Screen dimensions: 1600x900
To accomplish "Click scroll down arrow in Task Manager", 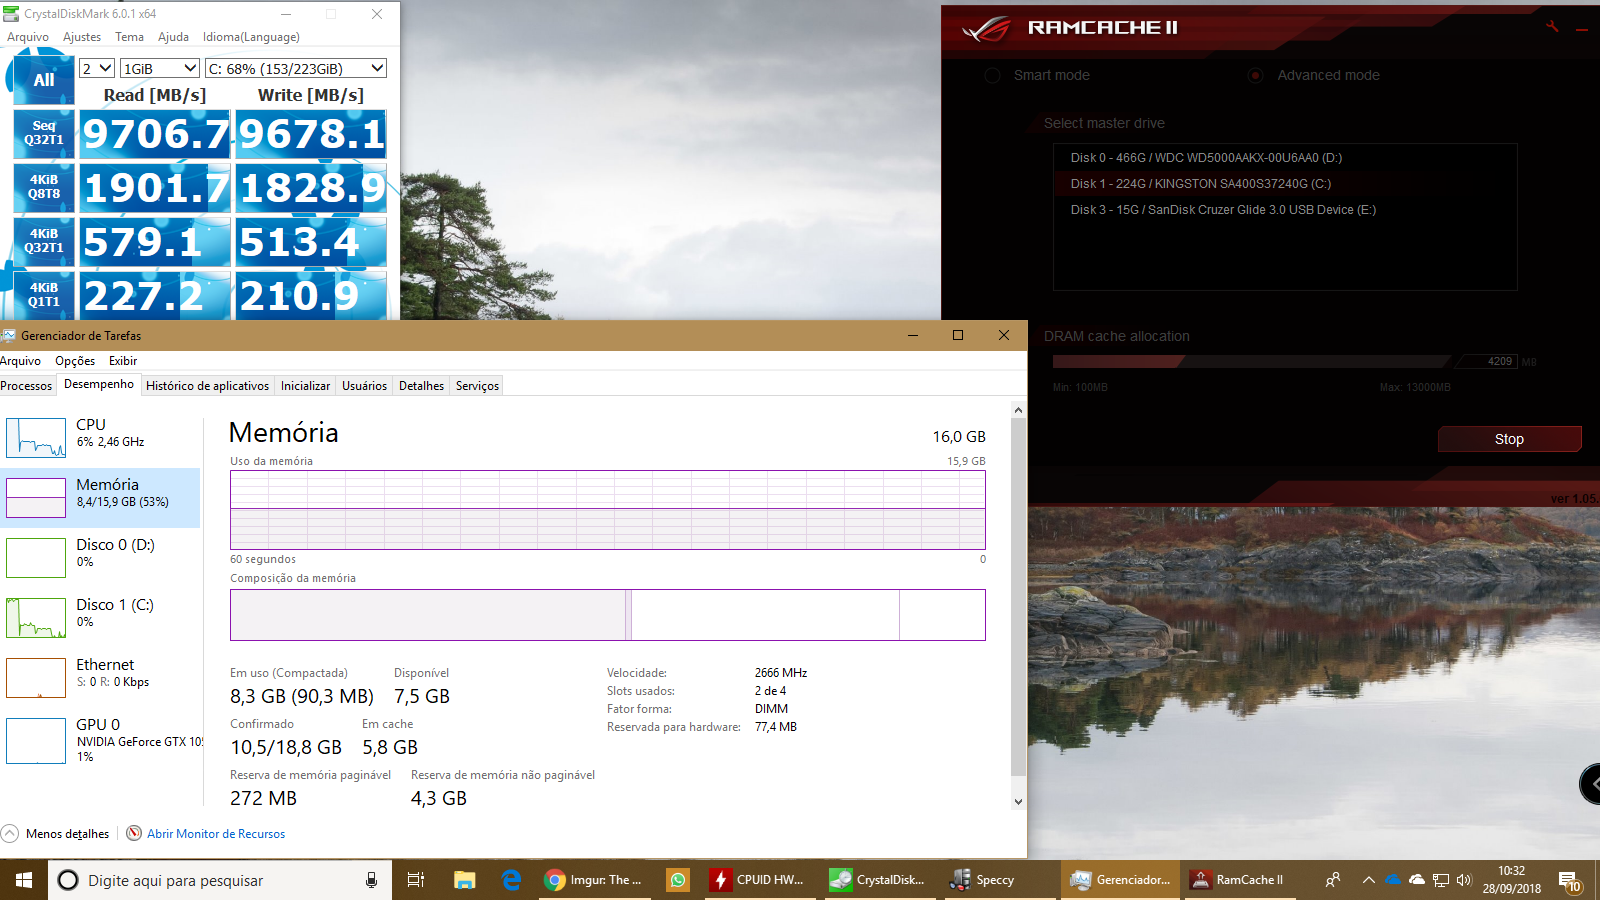I will click(x=1018, y=801).
